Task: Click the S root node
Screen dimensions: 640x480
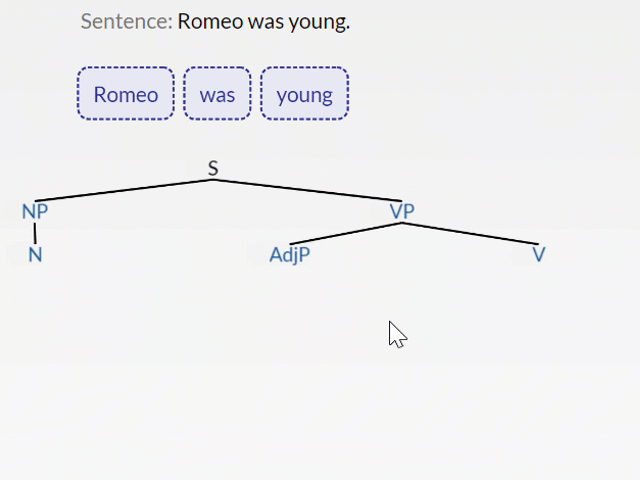Action: click(x=213, y=168)
